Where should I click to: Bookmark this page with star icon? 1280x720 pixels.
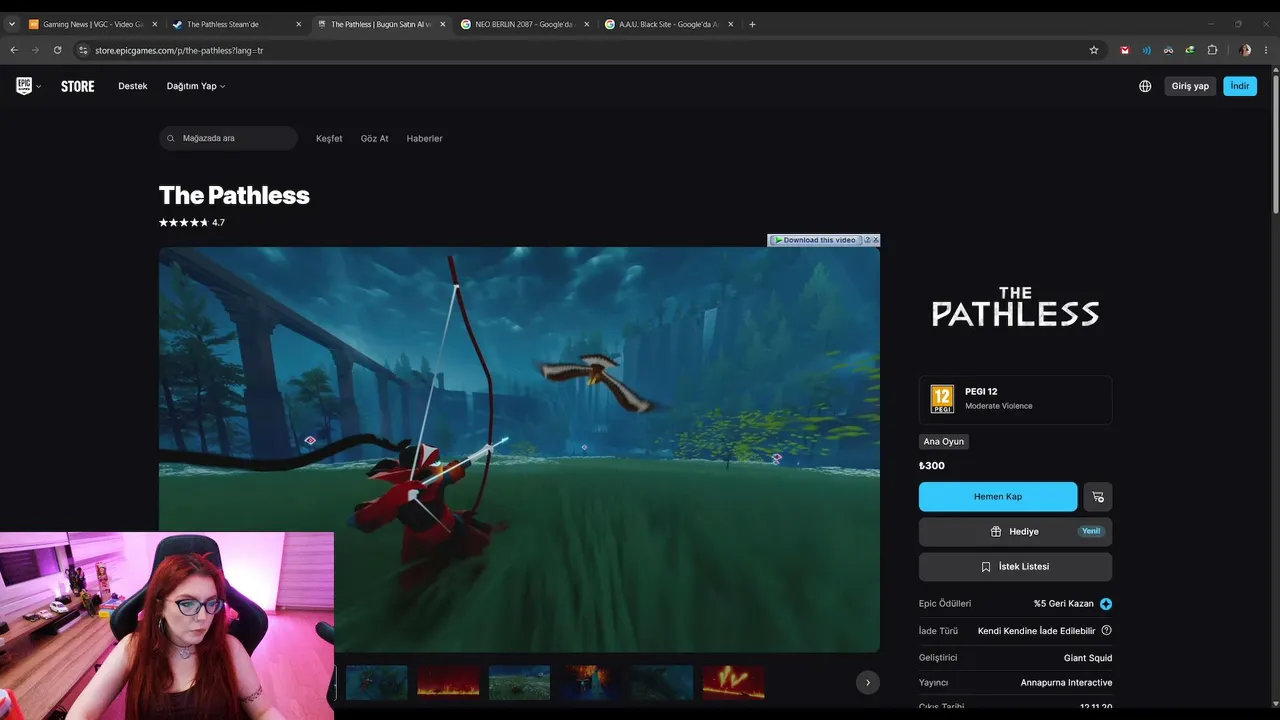(x=1094, y=50)
